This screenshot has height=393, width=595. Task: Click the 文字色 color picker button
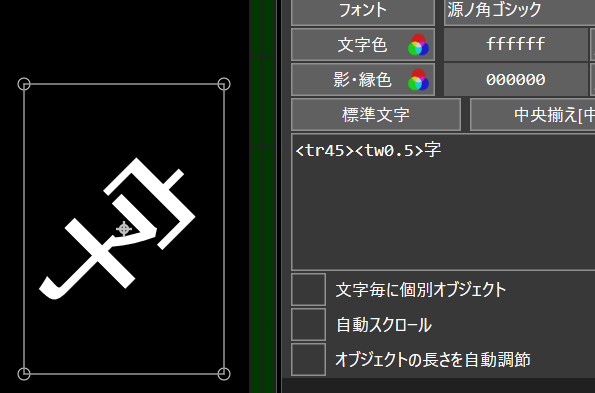(363, 44)
